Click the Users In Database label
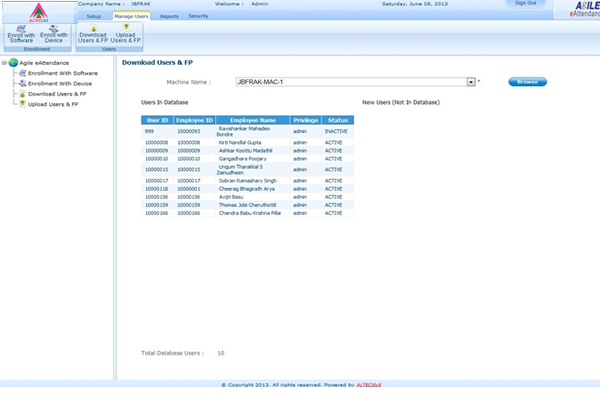Image resolution: width=600 pixels, height=412 pixels. (x=165, y=103)
